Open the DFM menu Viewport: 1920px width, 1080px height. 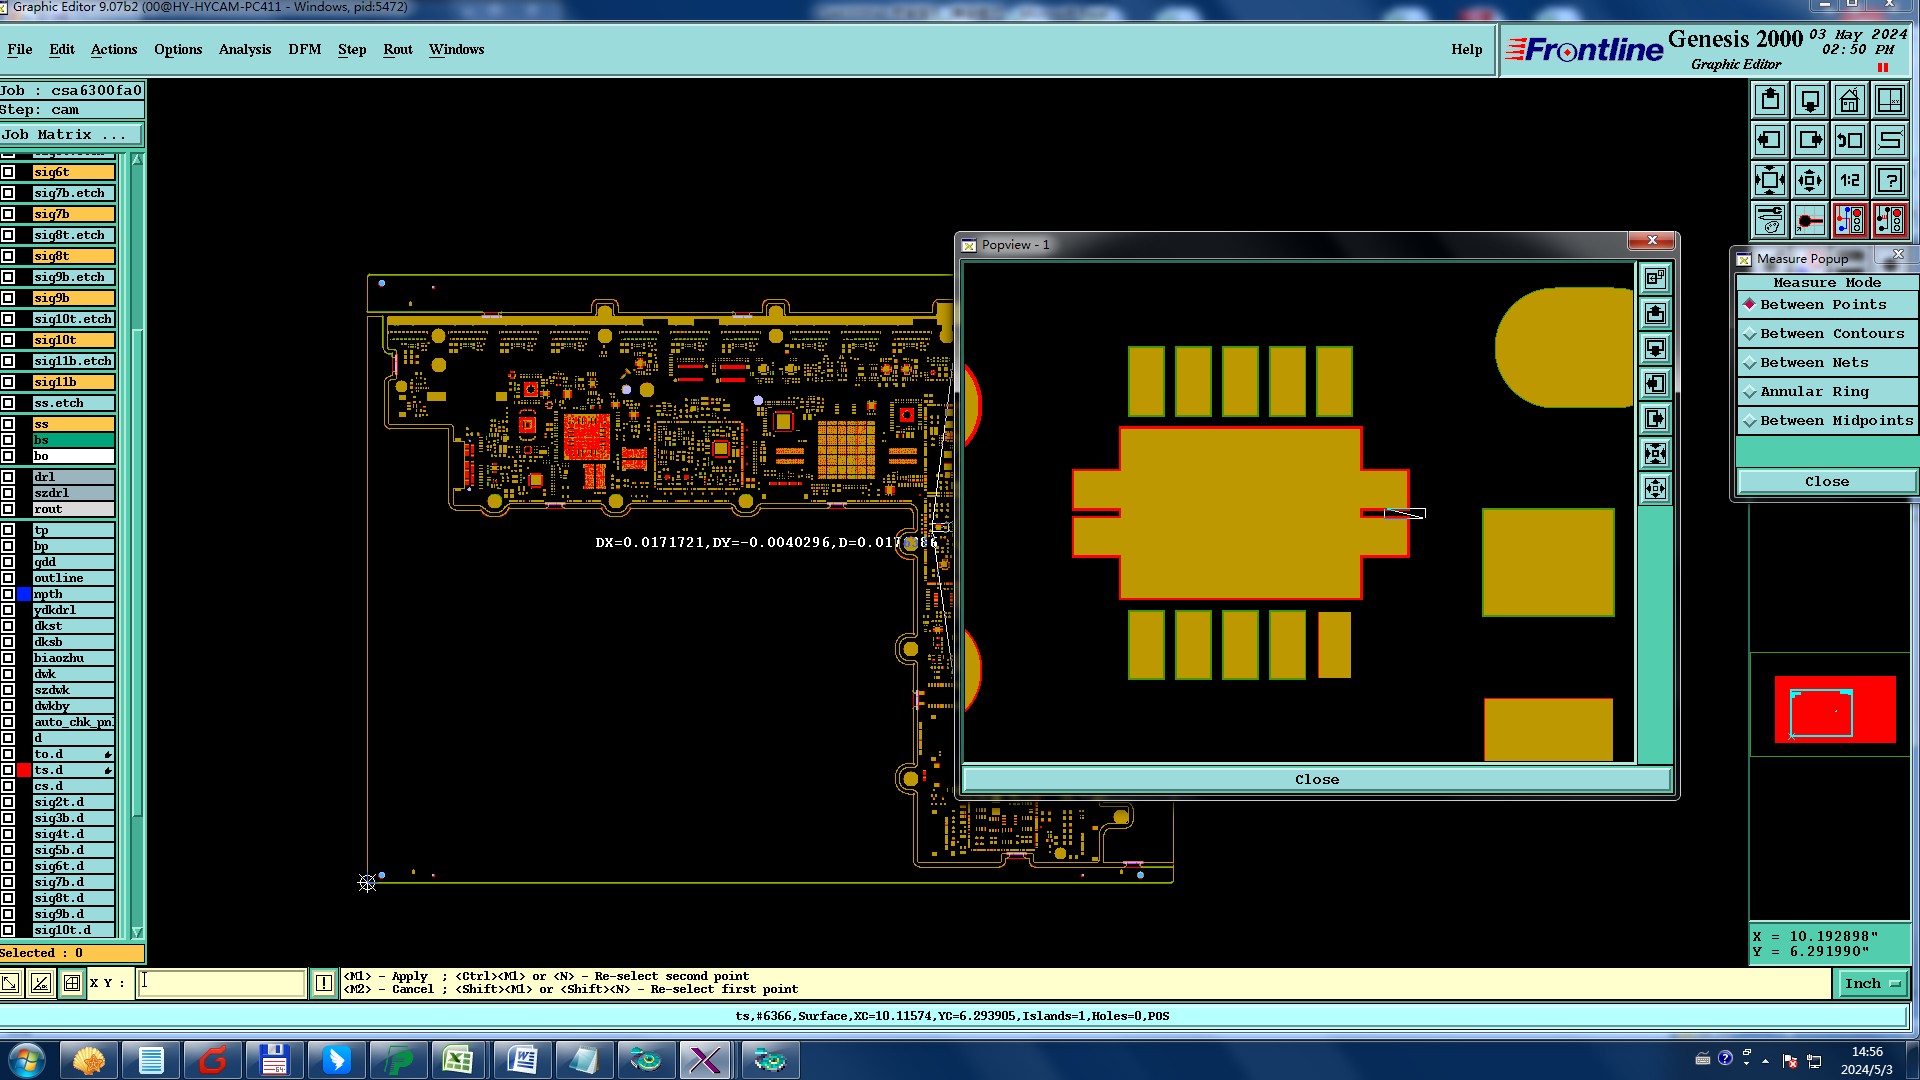pos(304,50)
